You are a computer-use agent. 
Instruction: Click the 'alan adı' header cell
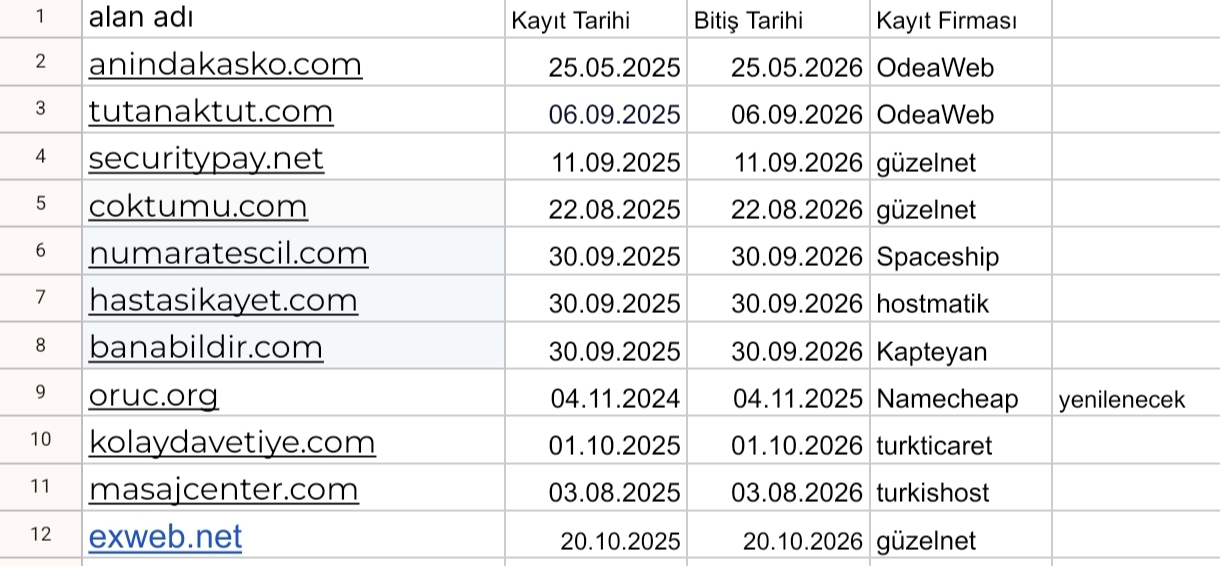click(x=293, y=18)
